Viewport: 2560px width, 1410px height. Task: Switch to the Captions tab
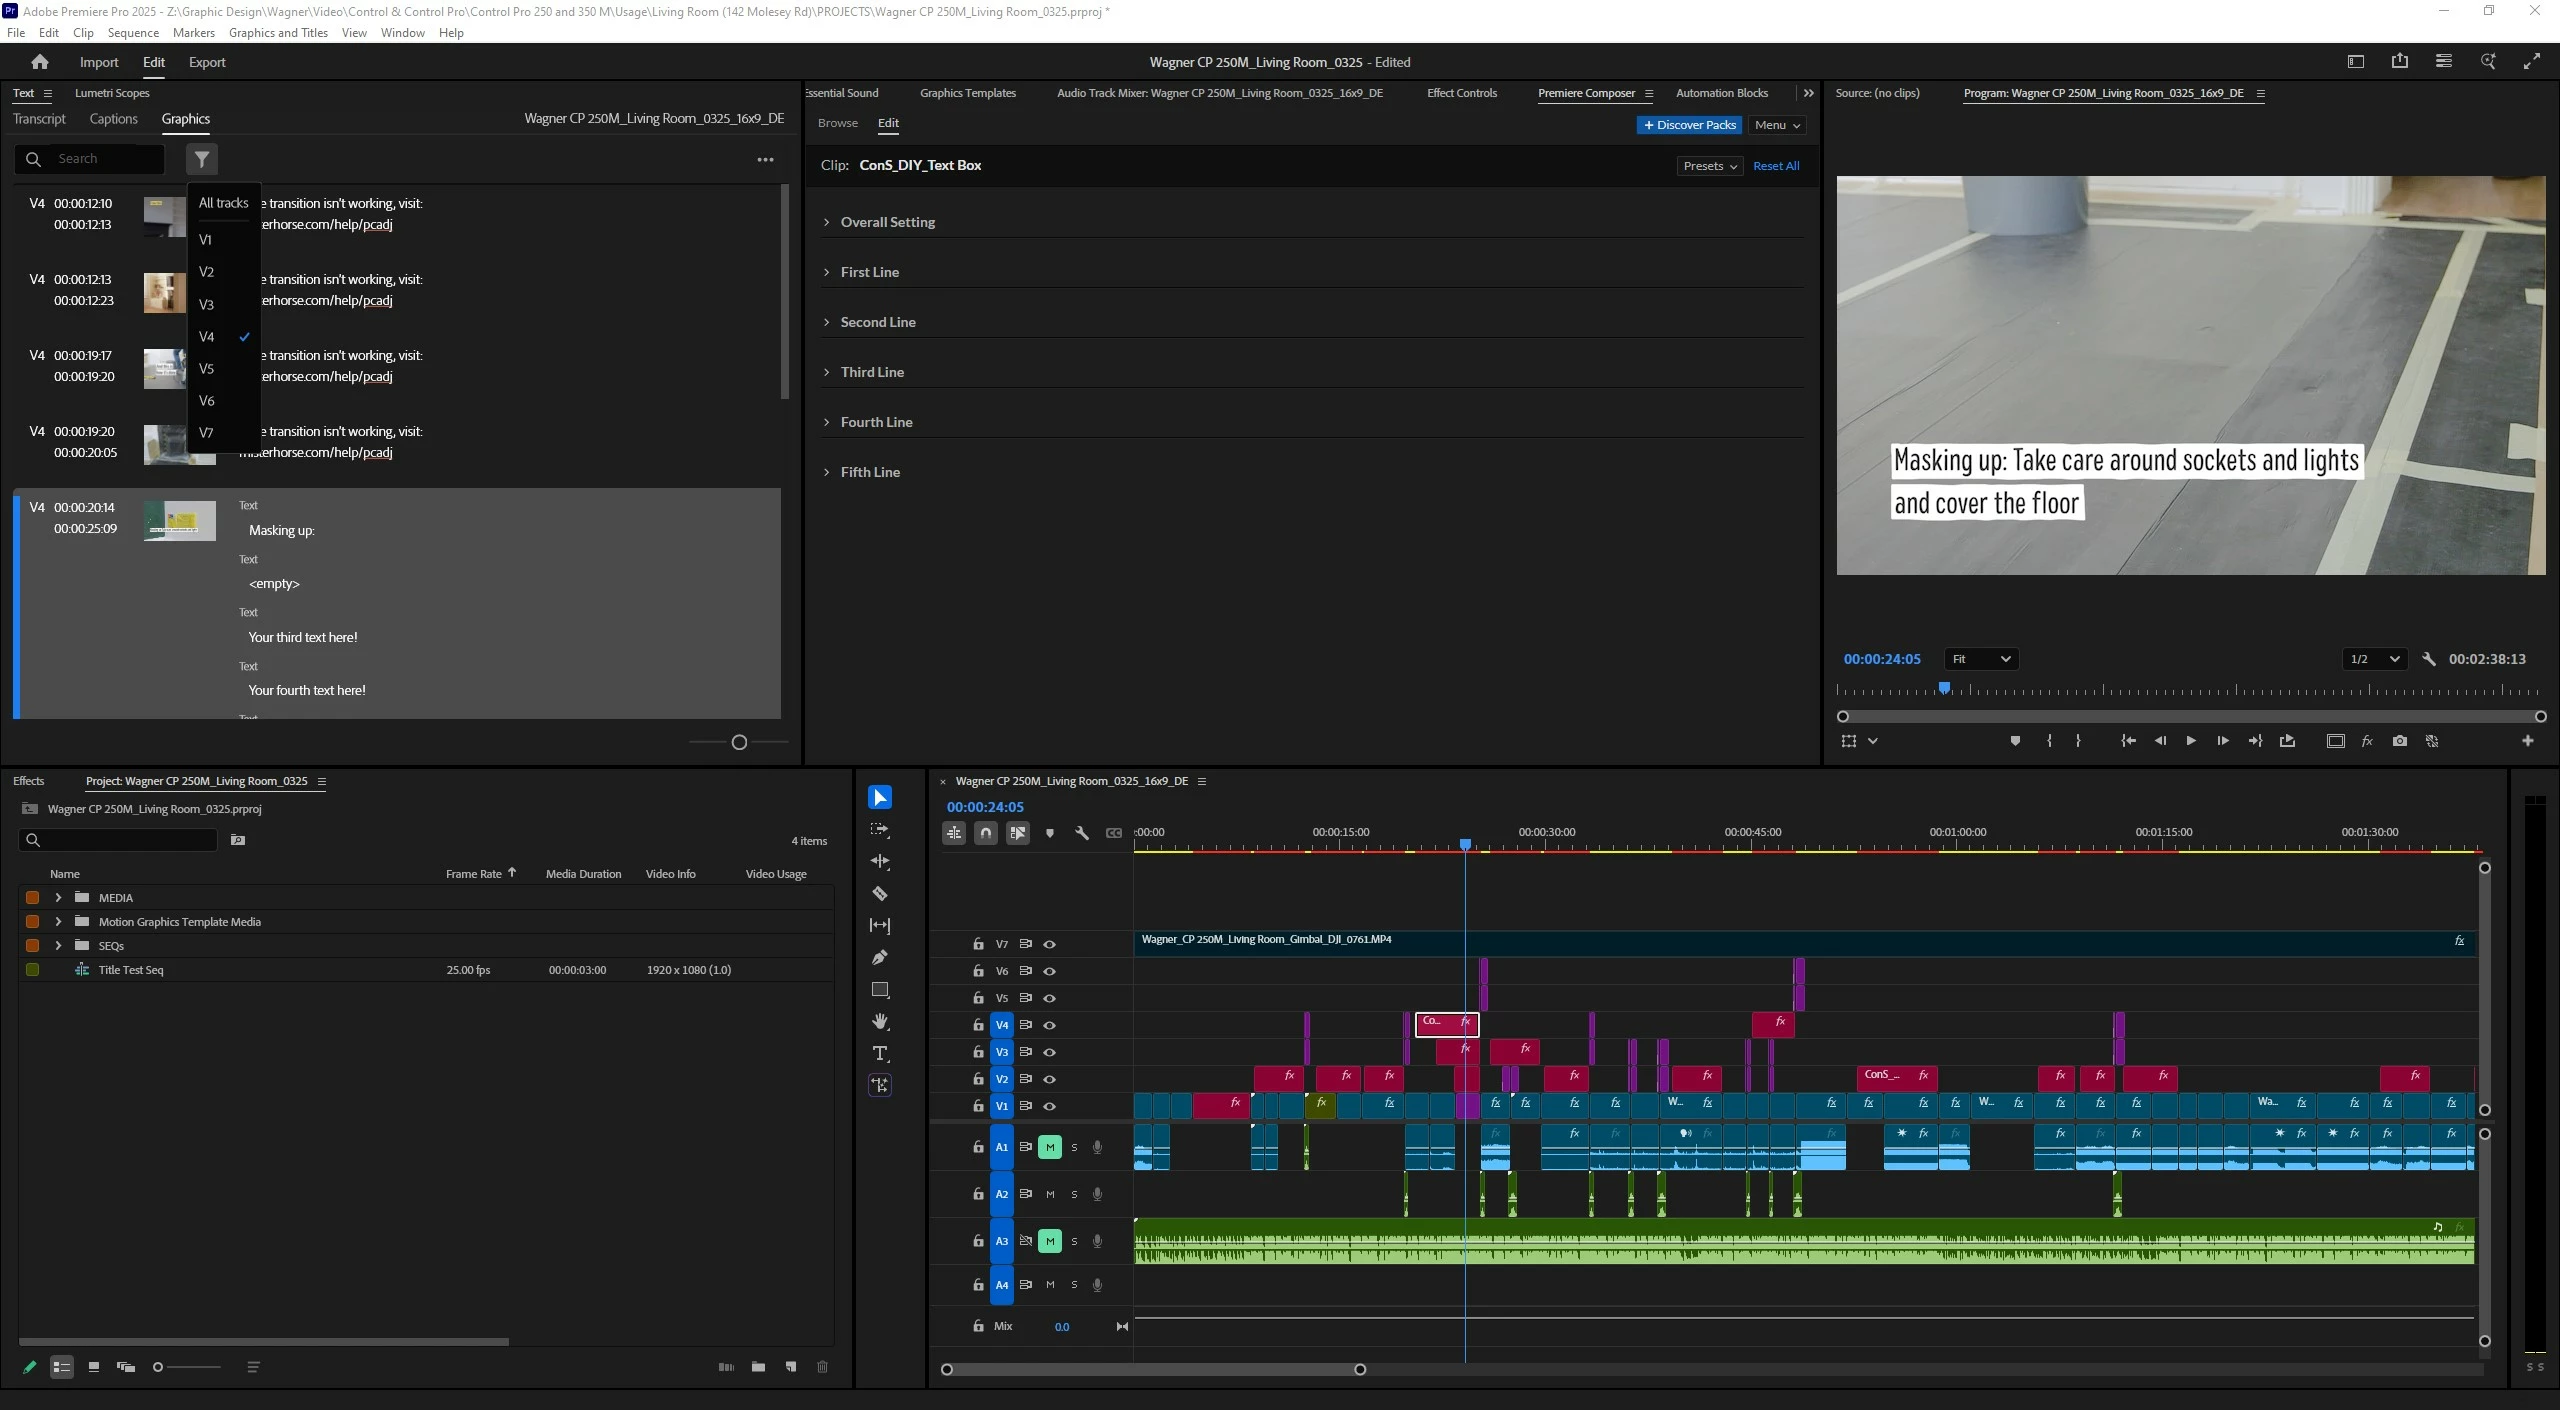[113, 118]
